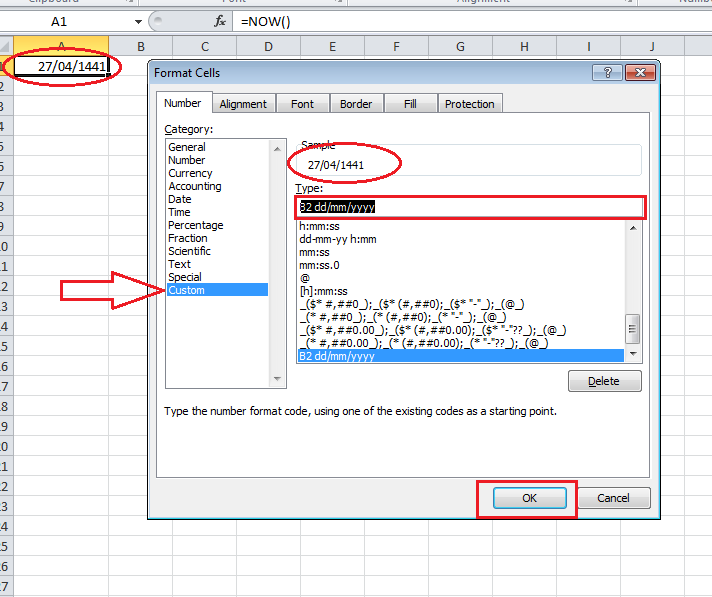Click column C header
This screenshot has width=712, height=597.
[x=205, y=46]
